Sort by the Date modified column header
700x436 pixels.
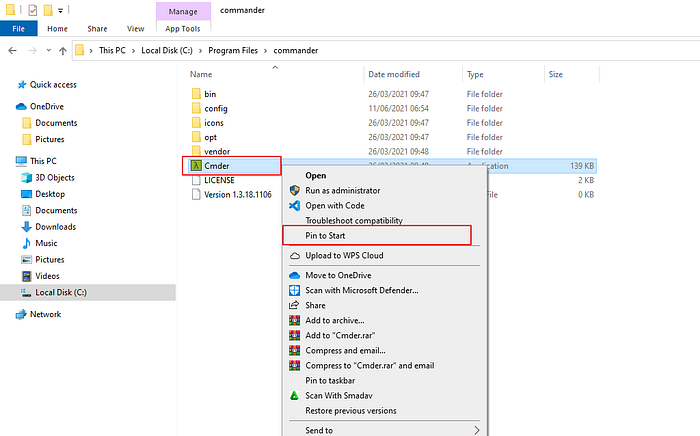pyautogui.click(x=394, y=75)
